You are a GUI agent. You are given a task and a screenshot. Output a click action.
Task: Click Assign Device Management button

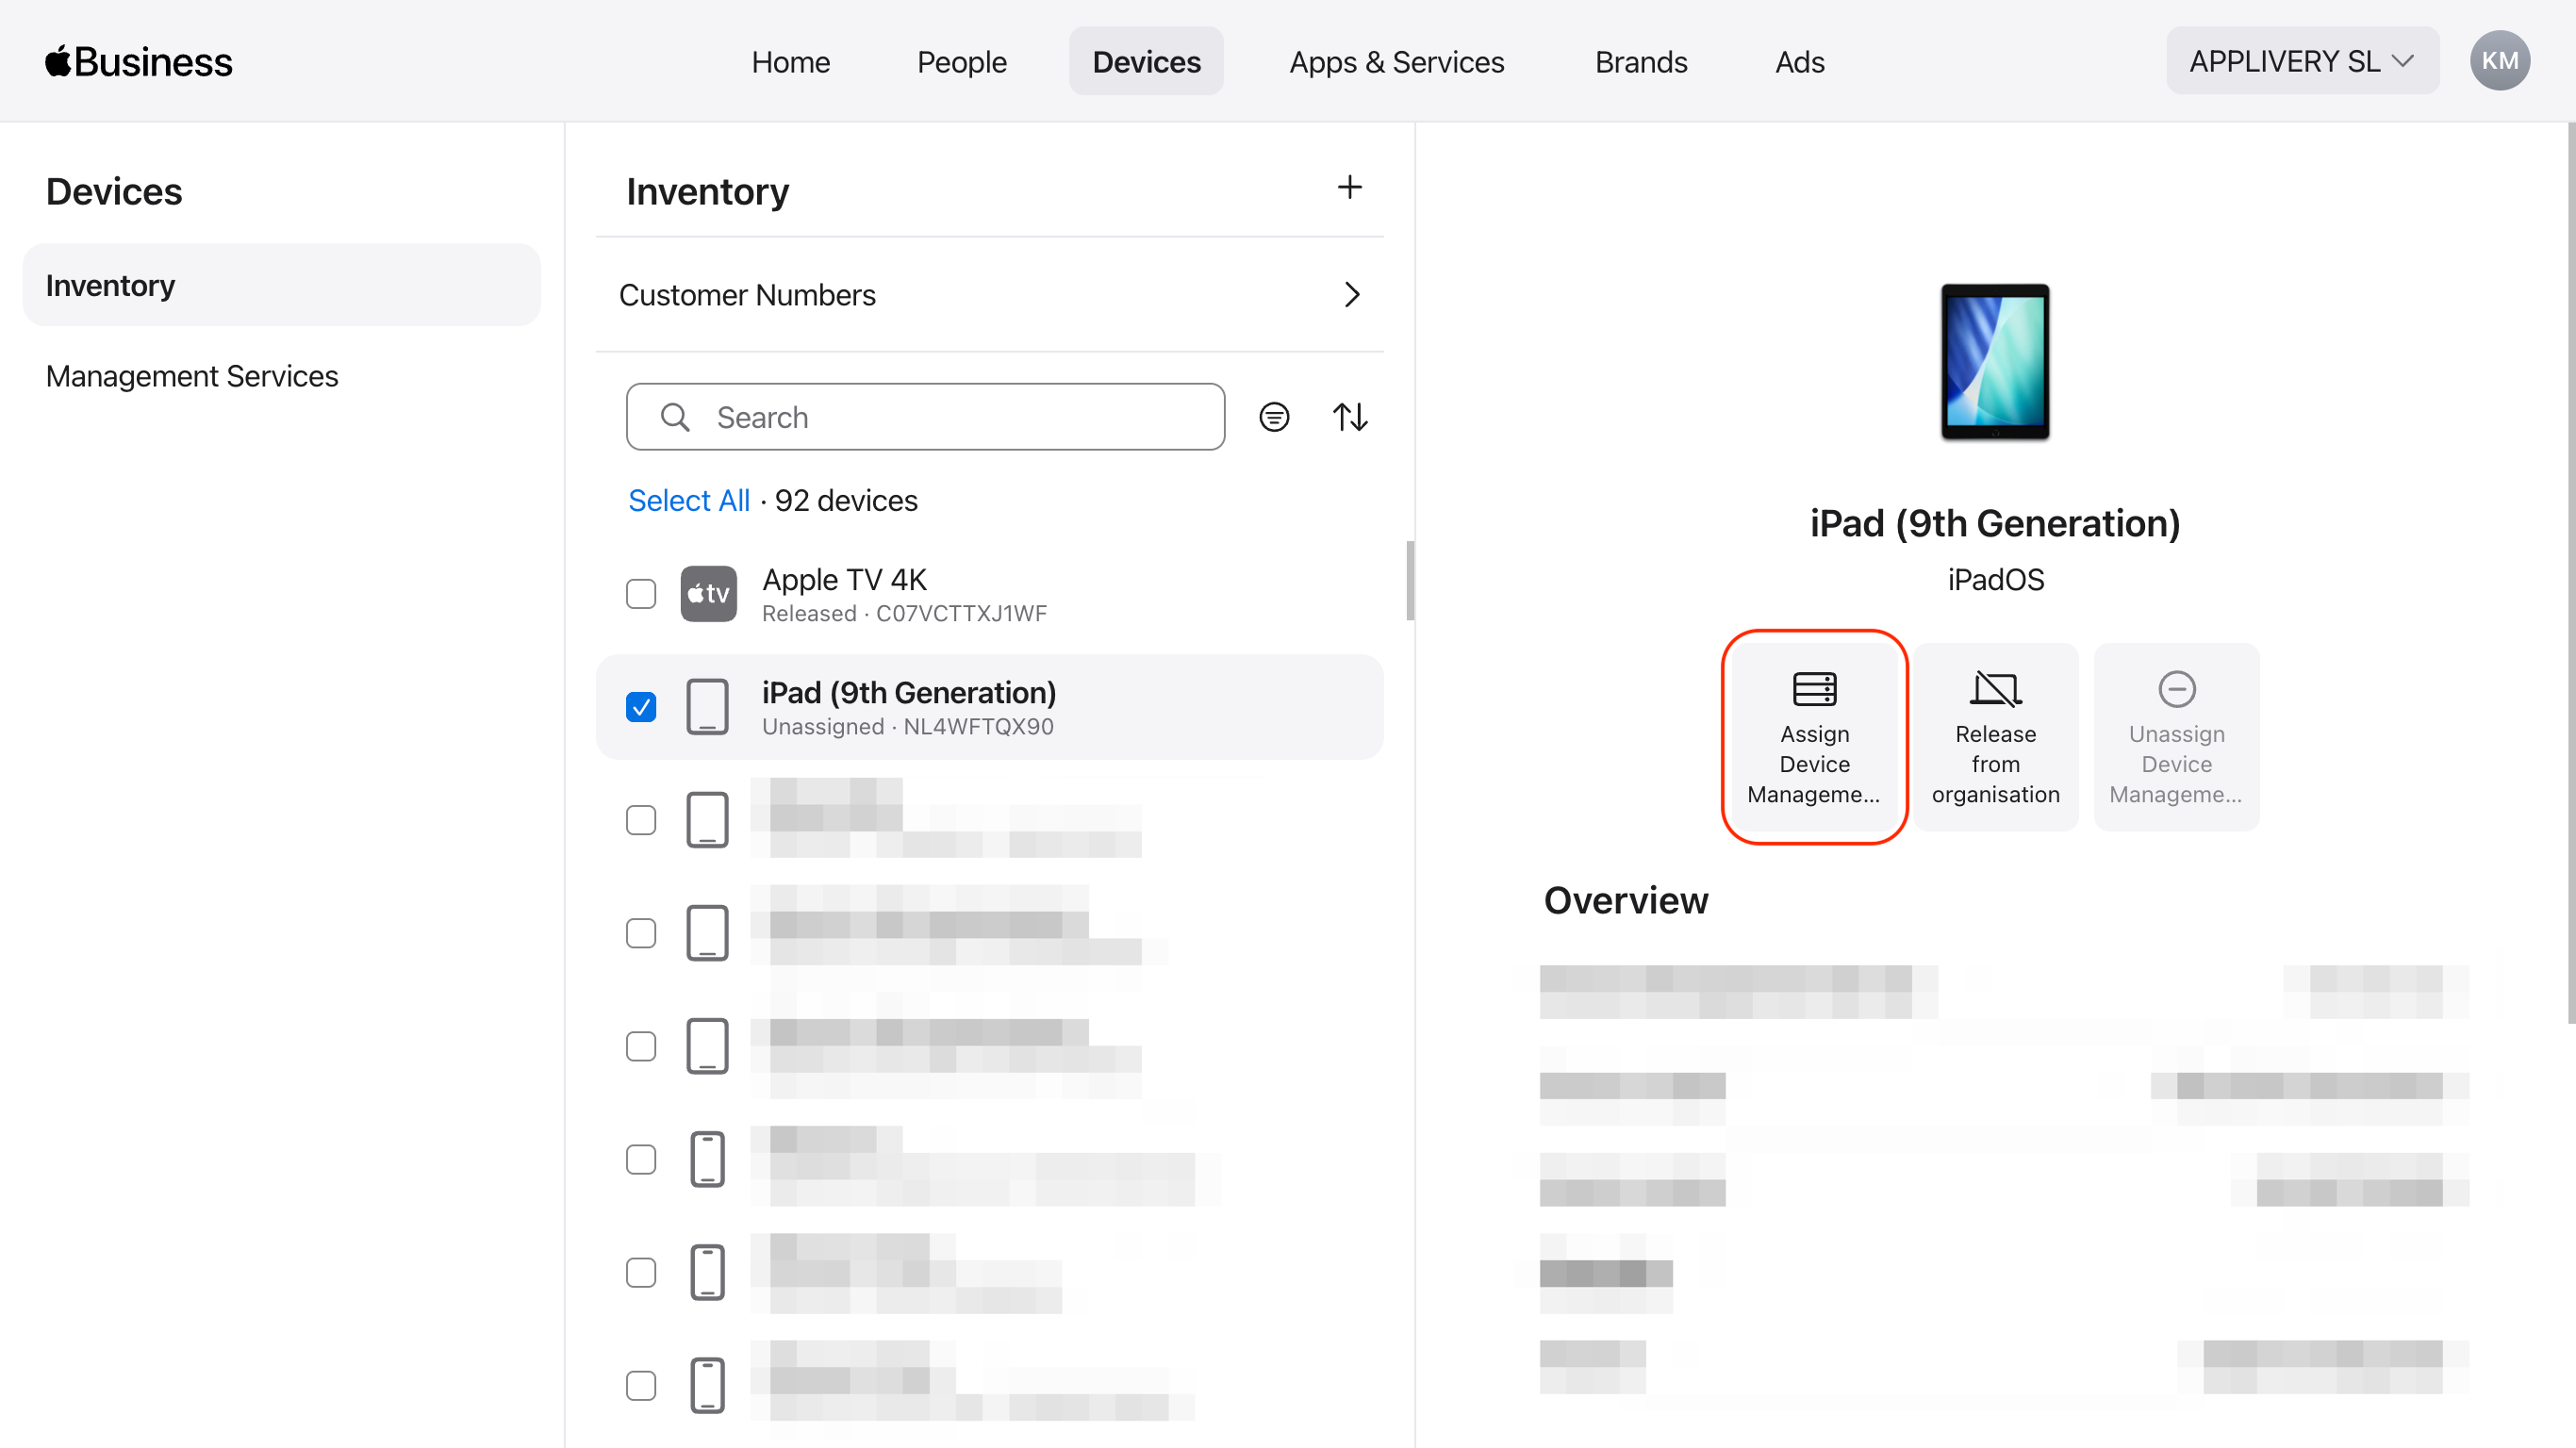[x=1814, y=737]
